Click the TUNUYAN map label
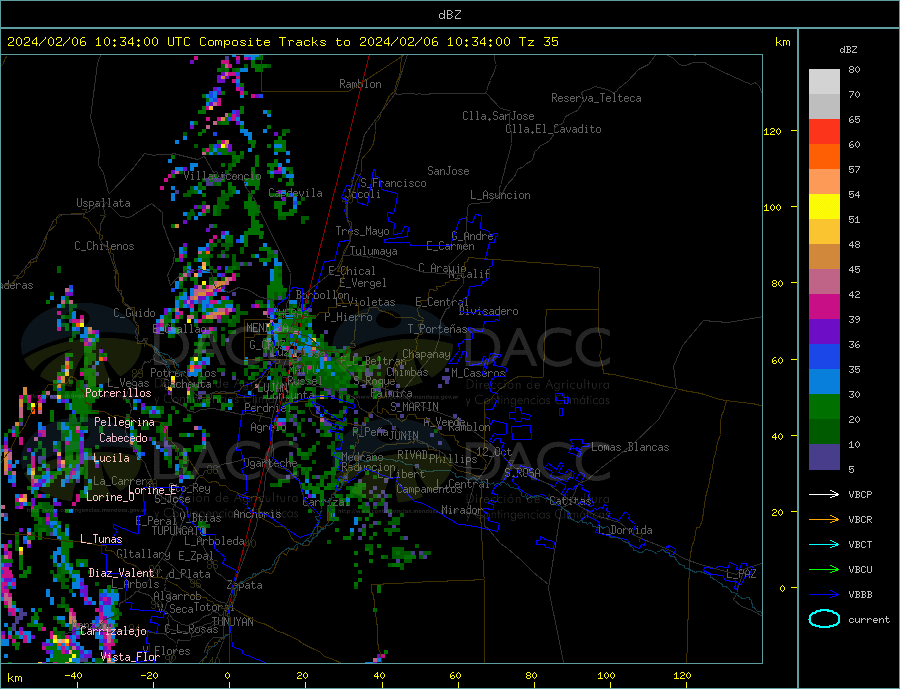The width and height of the screenshot is (900, 689). click(232, 622)
